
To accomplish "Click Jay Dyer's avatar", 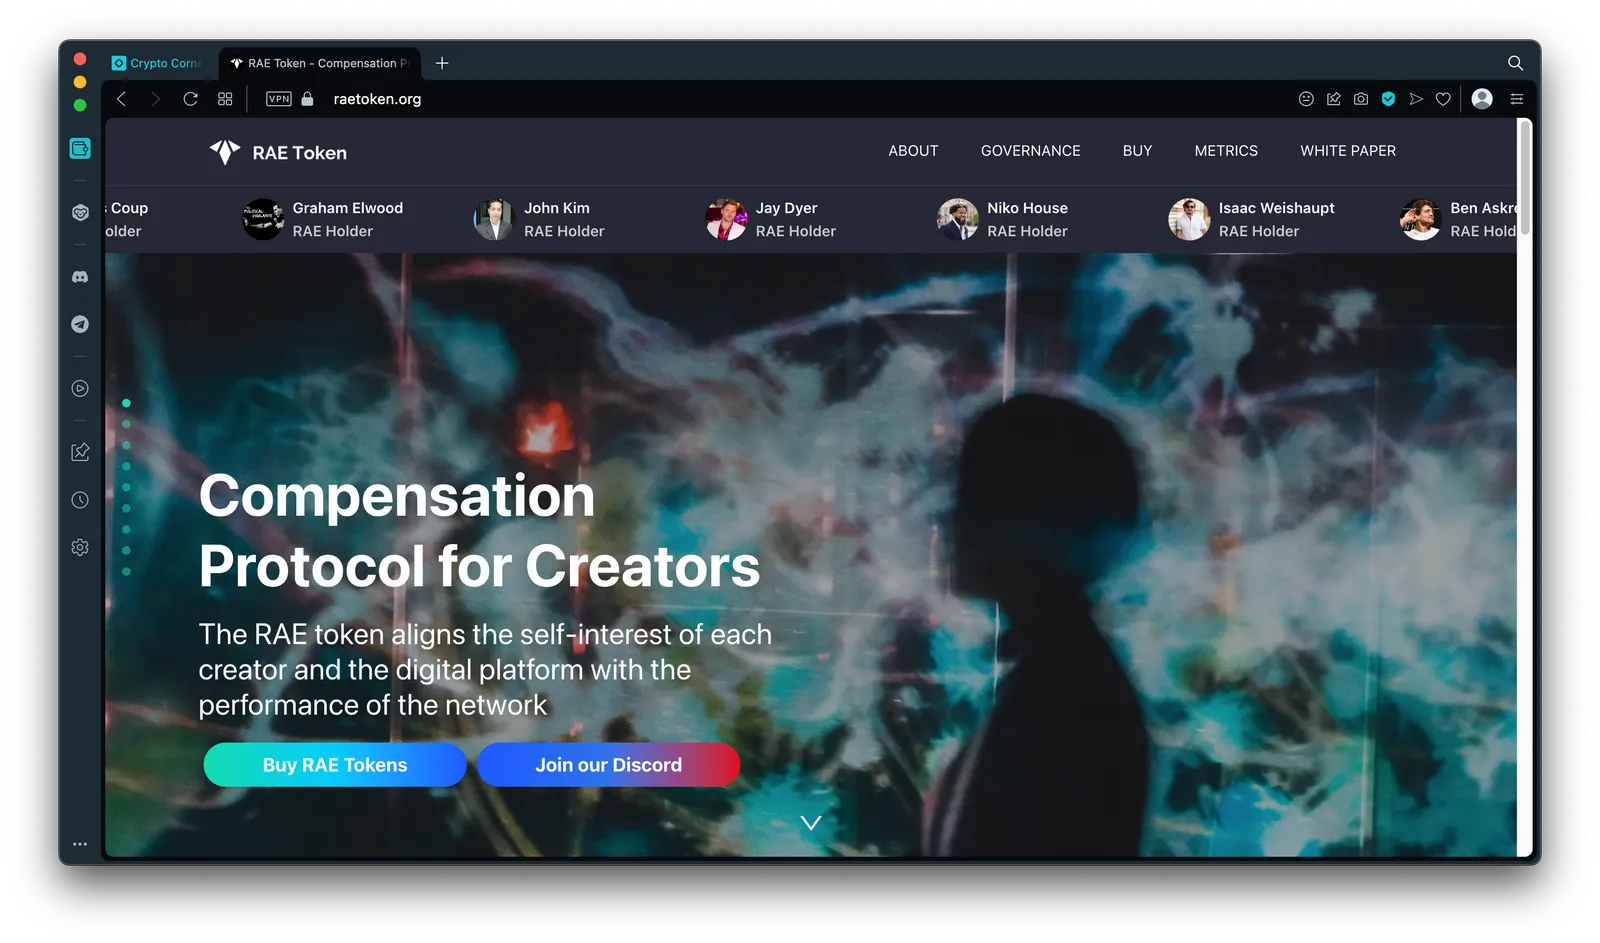I will click(726, 219).
